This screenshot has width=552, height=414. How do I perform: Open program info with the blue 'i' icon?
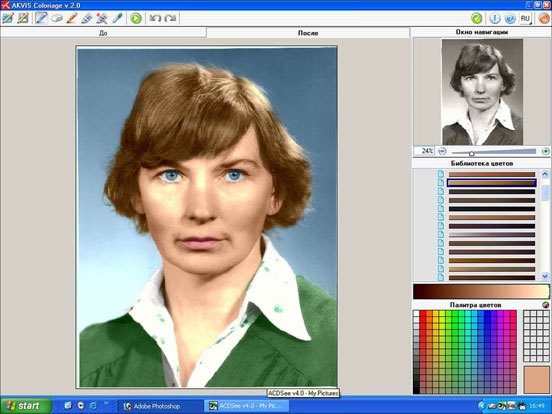[x=494, y=18]
